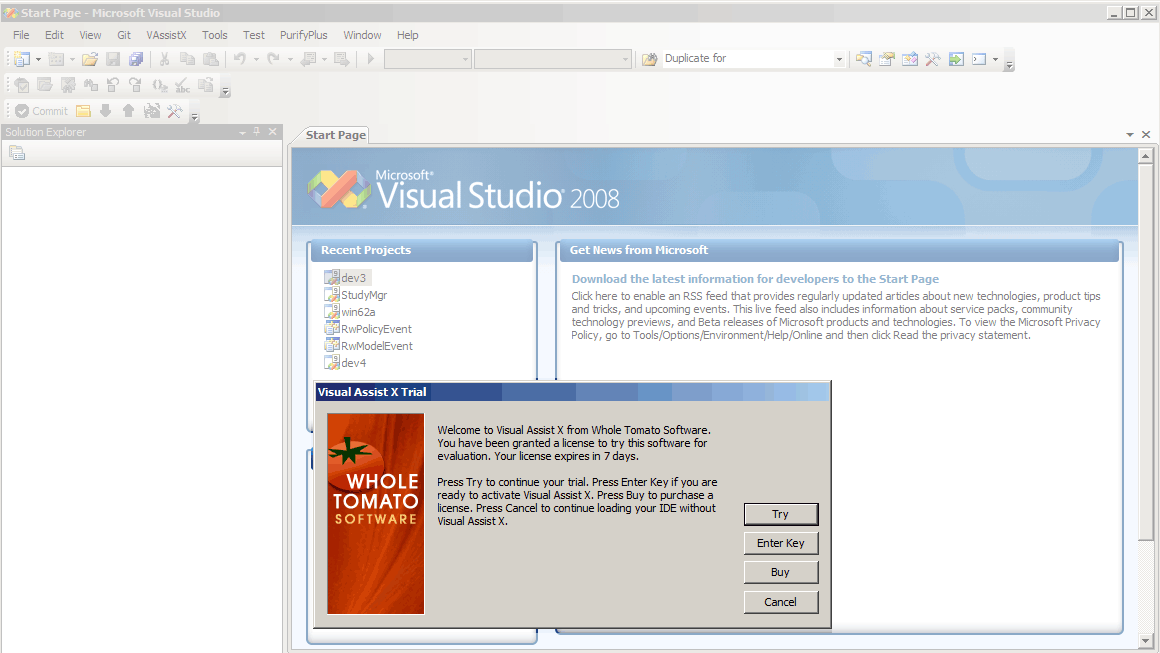The height and width of the screenshot is (653, 1160).
Task: Click the down arrow (pull) icon
Action: coord(106,111)
